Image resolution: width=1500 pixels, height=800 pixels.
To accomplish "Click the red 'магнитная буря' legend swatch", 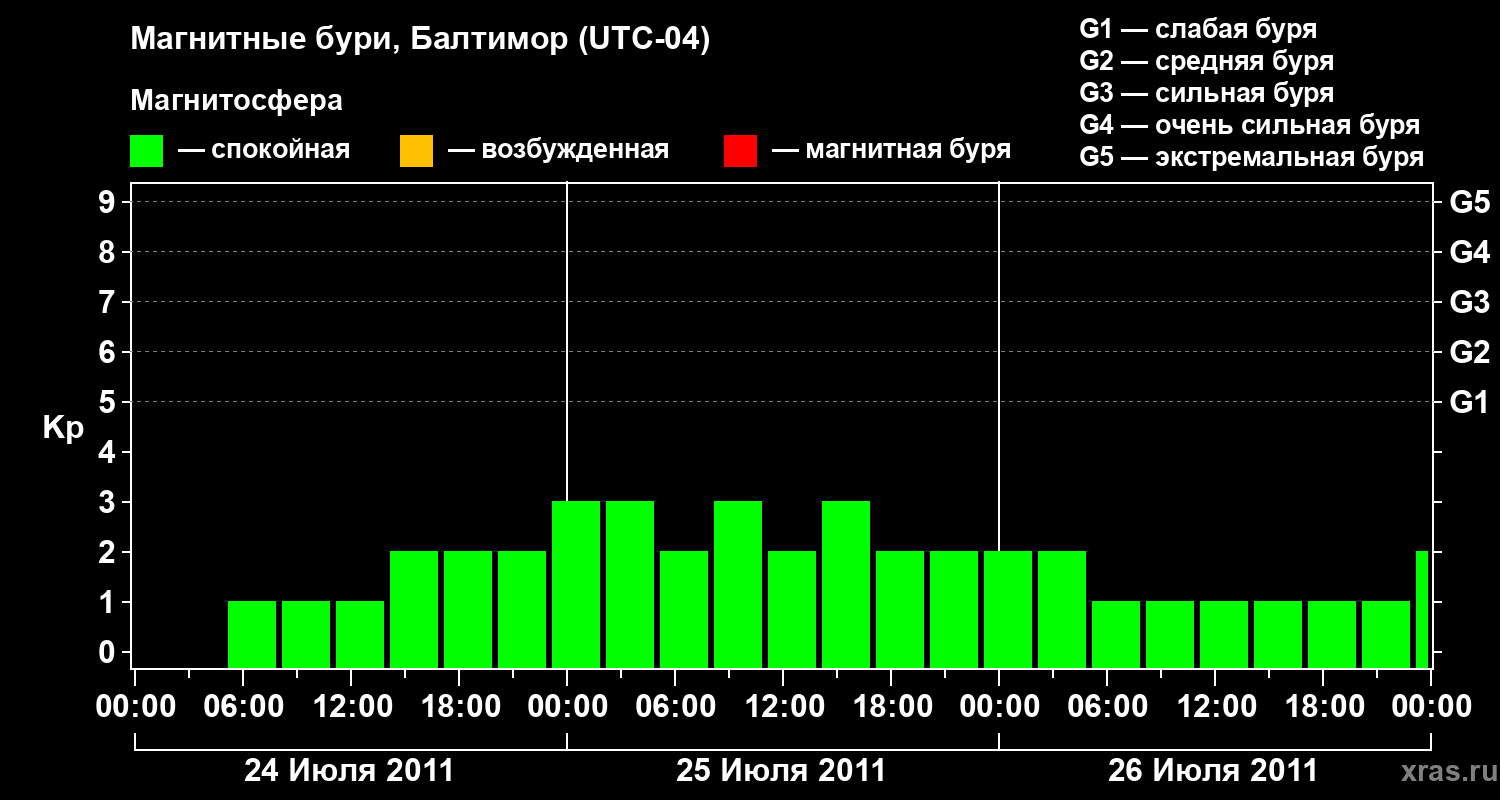I will (x=740, y=151).
